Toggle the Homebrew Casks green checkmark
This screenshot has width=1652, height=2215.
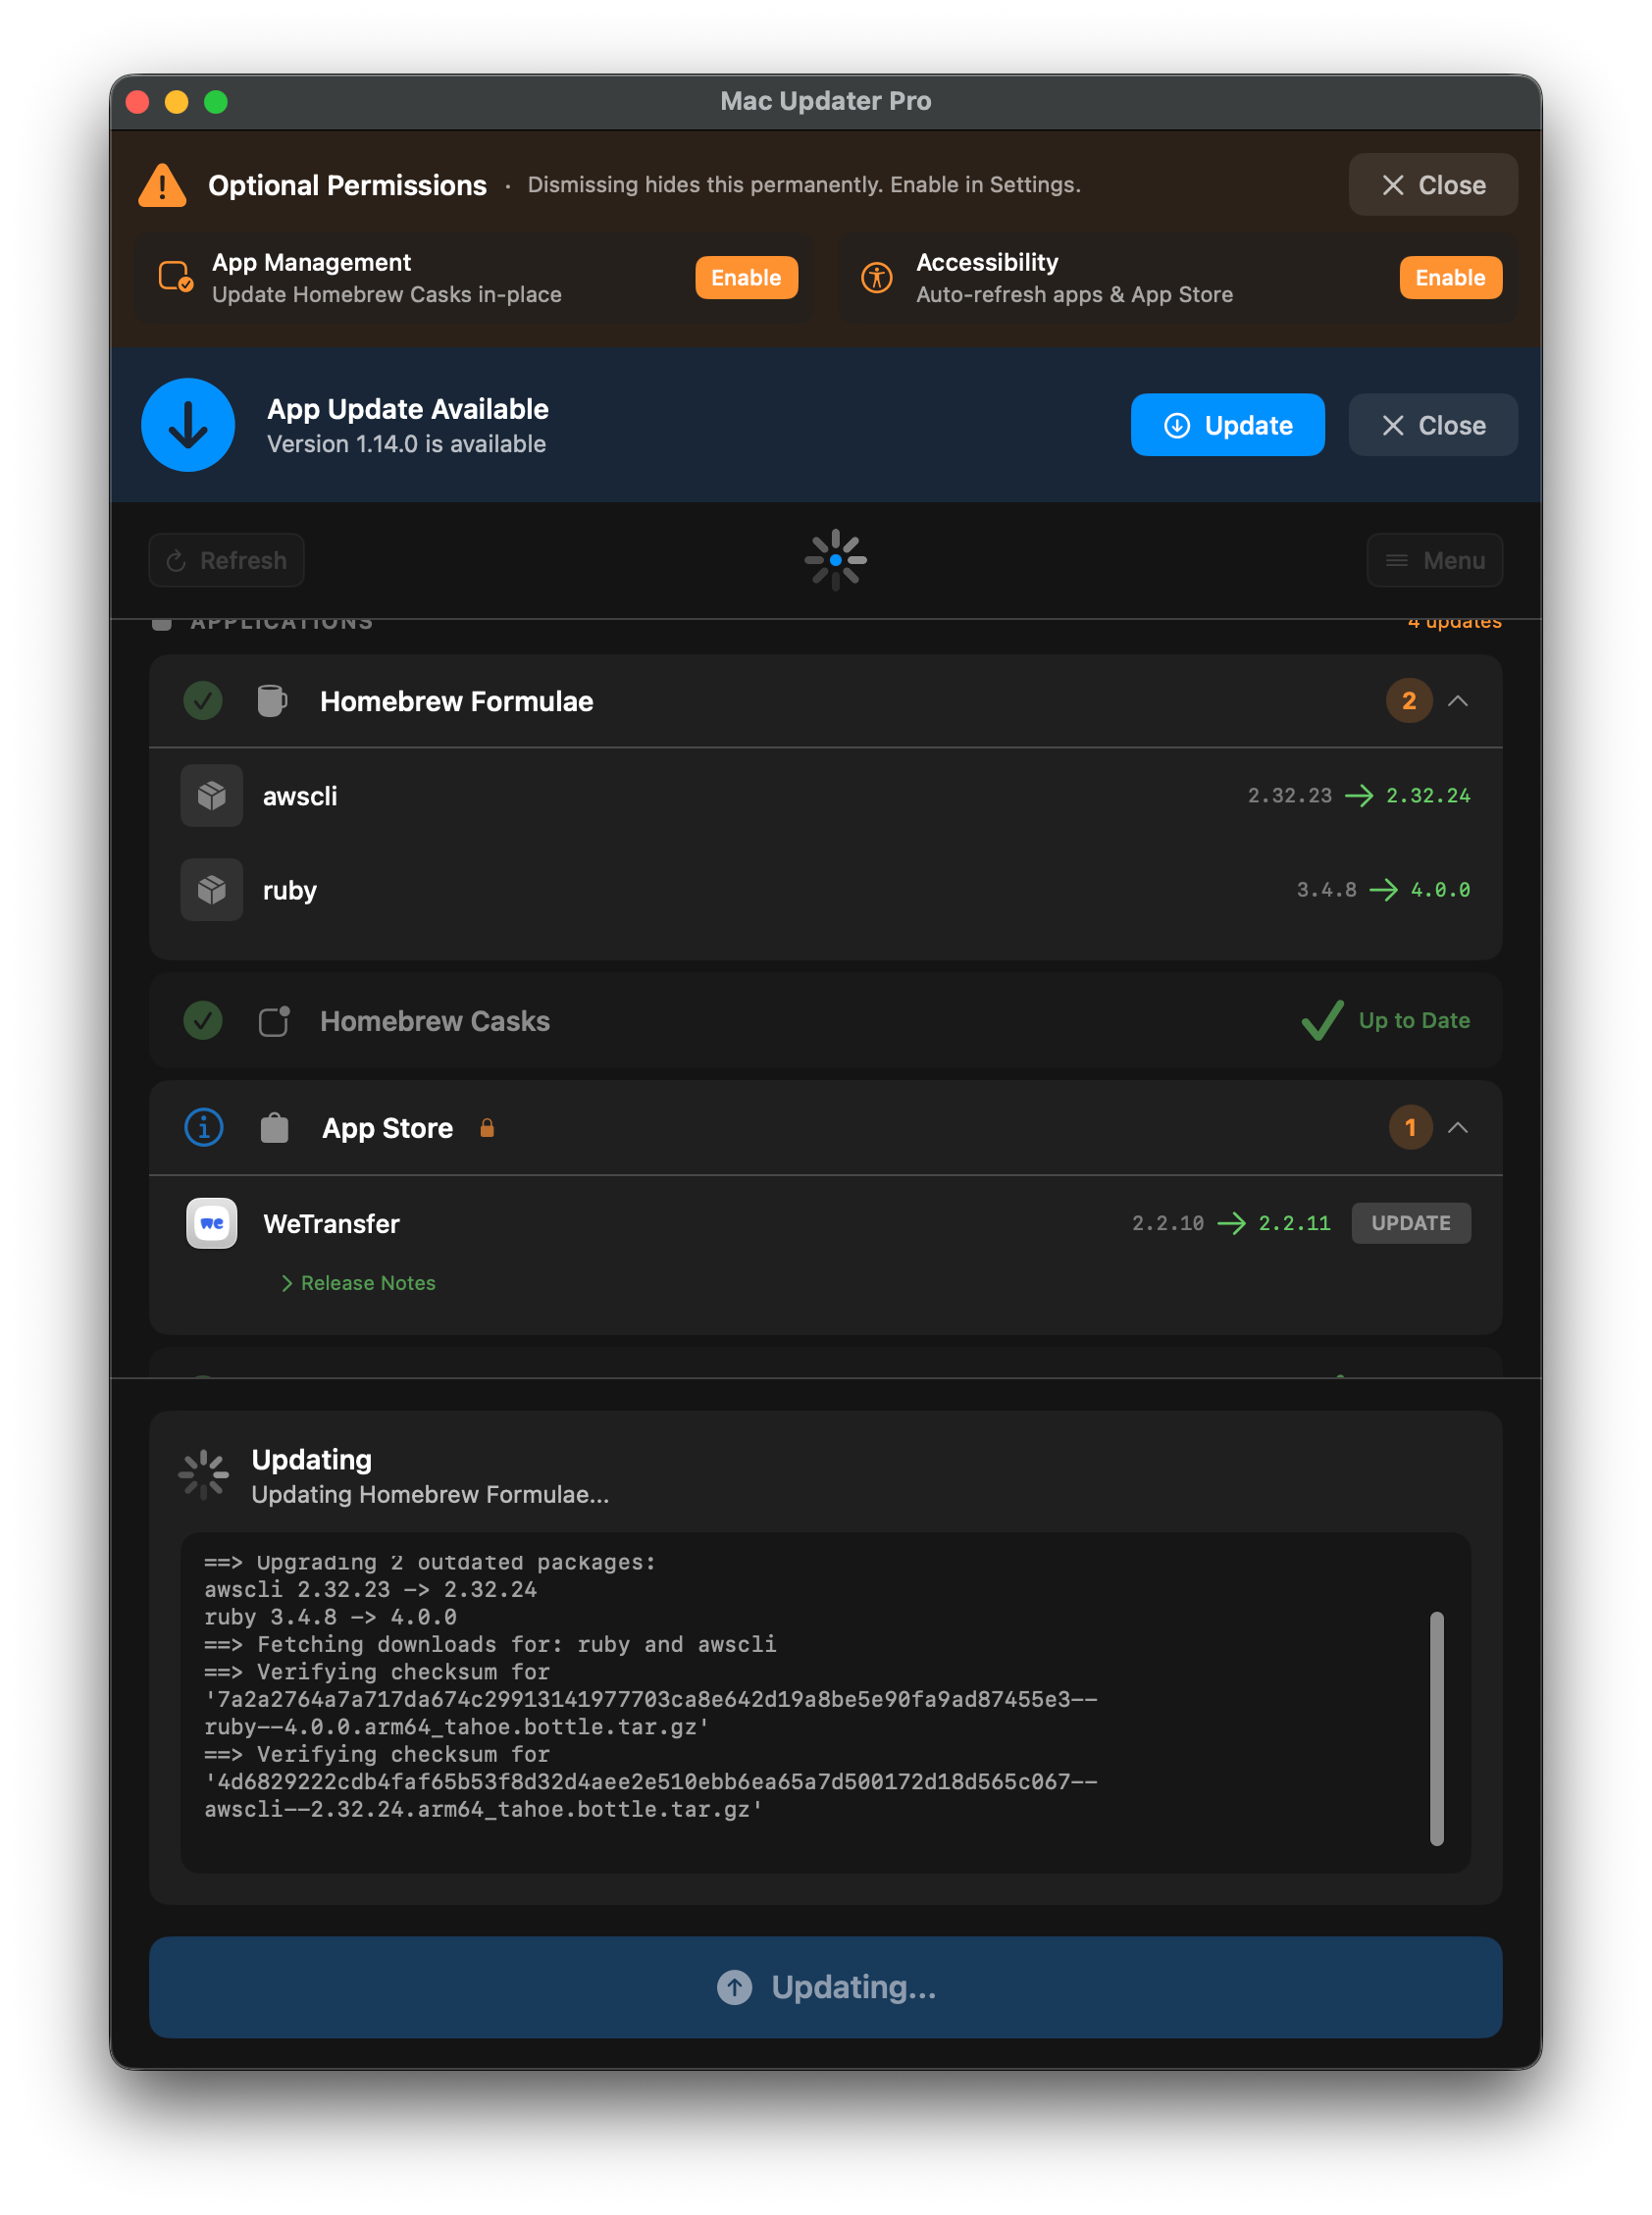tap(203, 1021)
